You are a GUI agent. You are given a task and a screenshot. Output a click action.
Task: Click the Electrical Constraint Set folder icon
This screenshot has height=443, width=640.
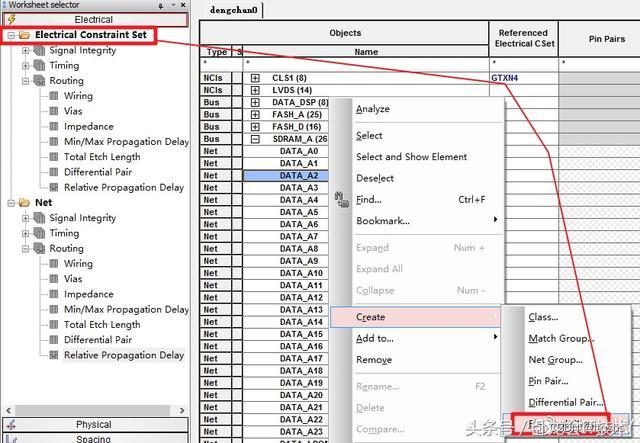click(x=24, y=35)
